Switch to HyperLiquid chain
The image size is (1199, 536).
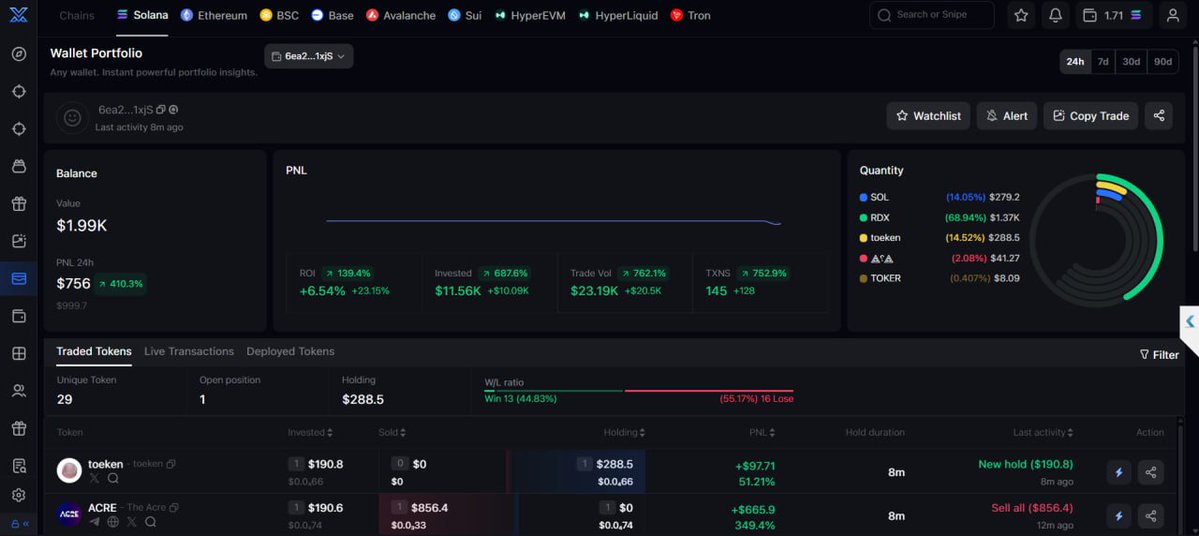(x=618, y=15)
